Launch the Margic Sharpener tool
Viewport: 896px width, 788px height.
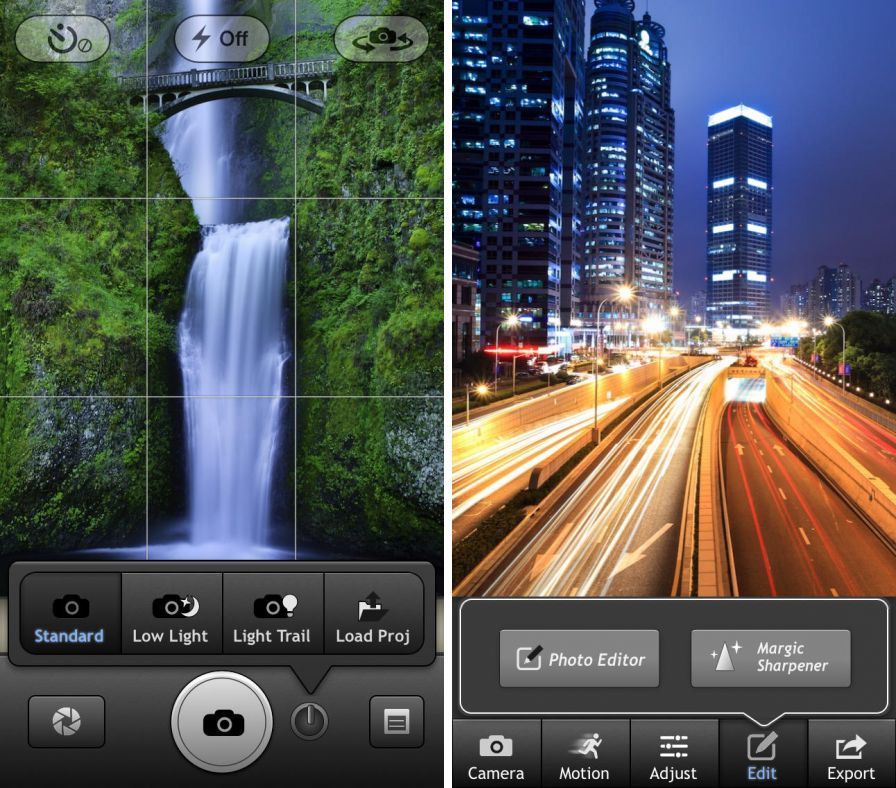(x=769, y=658)
